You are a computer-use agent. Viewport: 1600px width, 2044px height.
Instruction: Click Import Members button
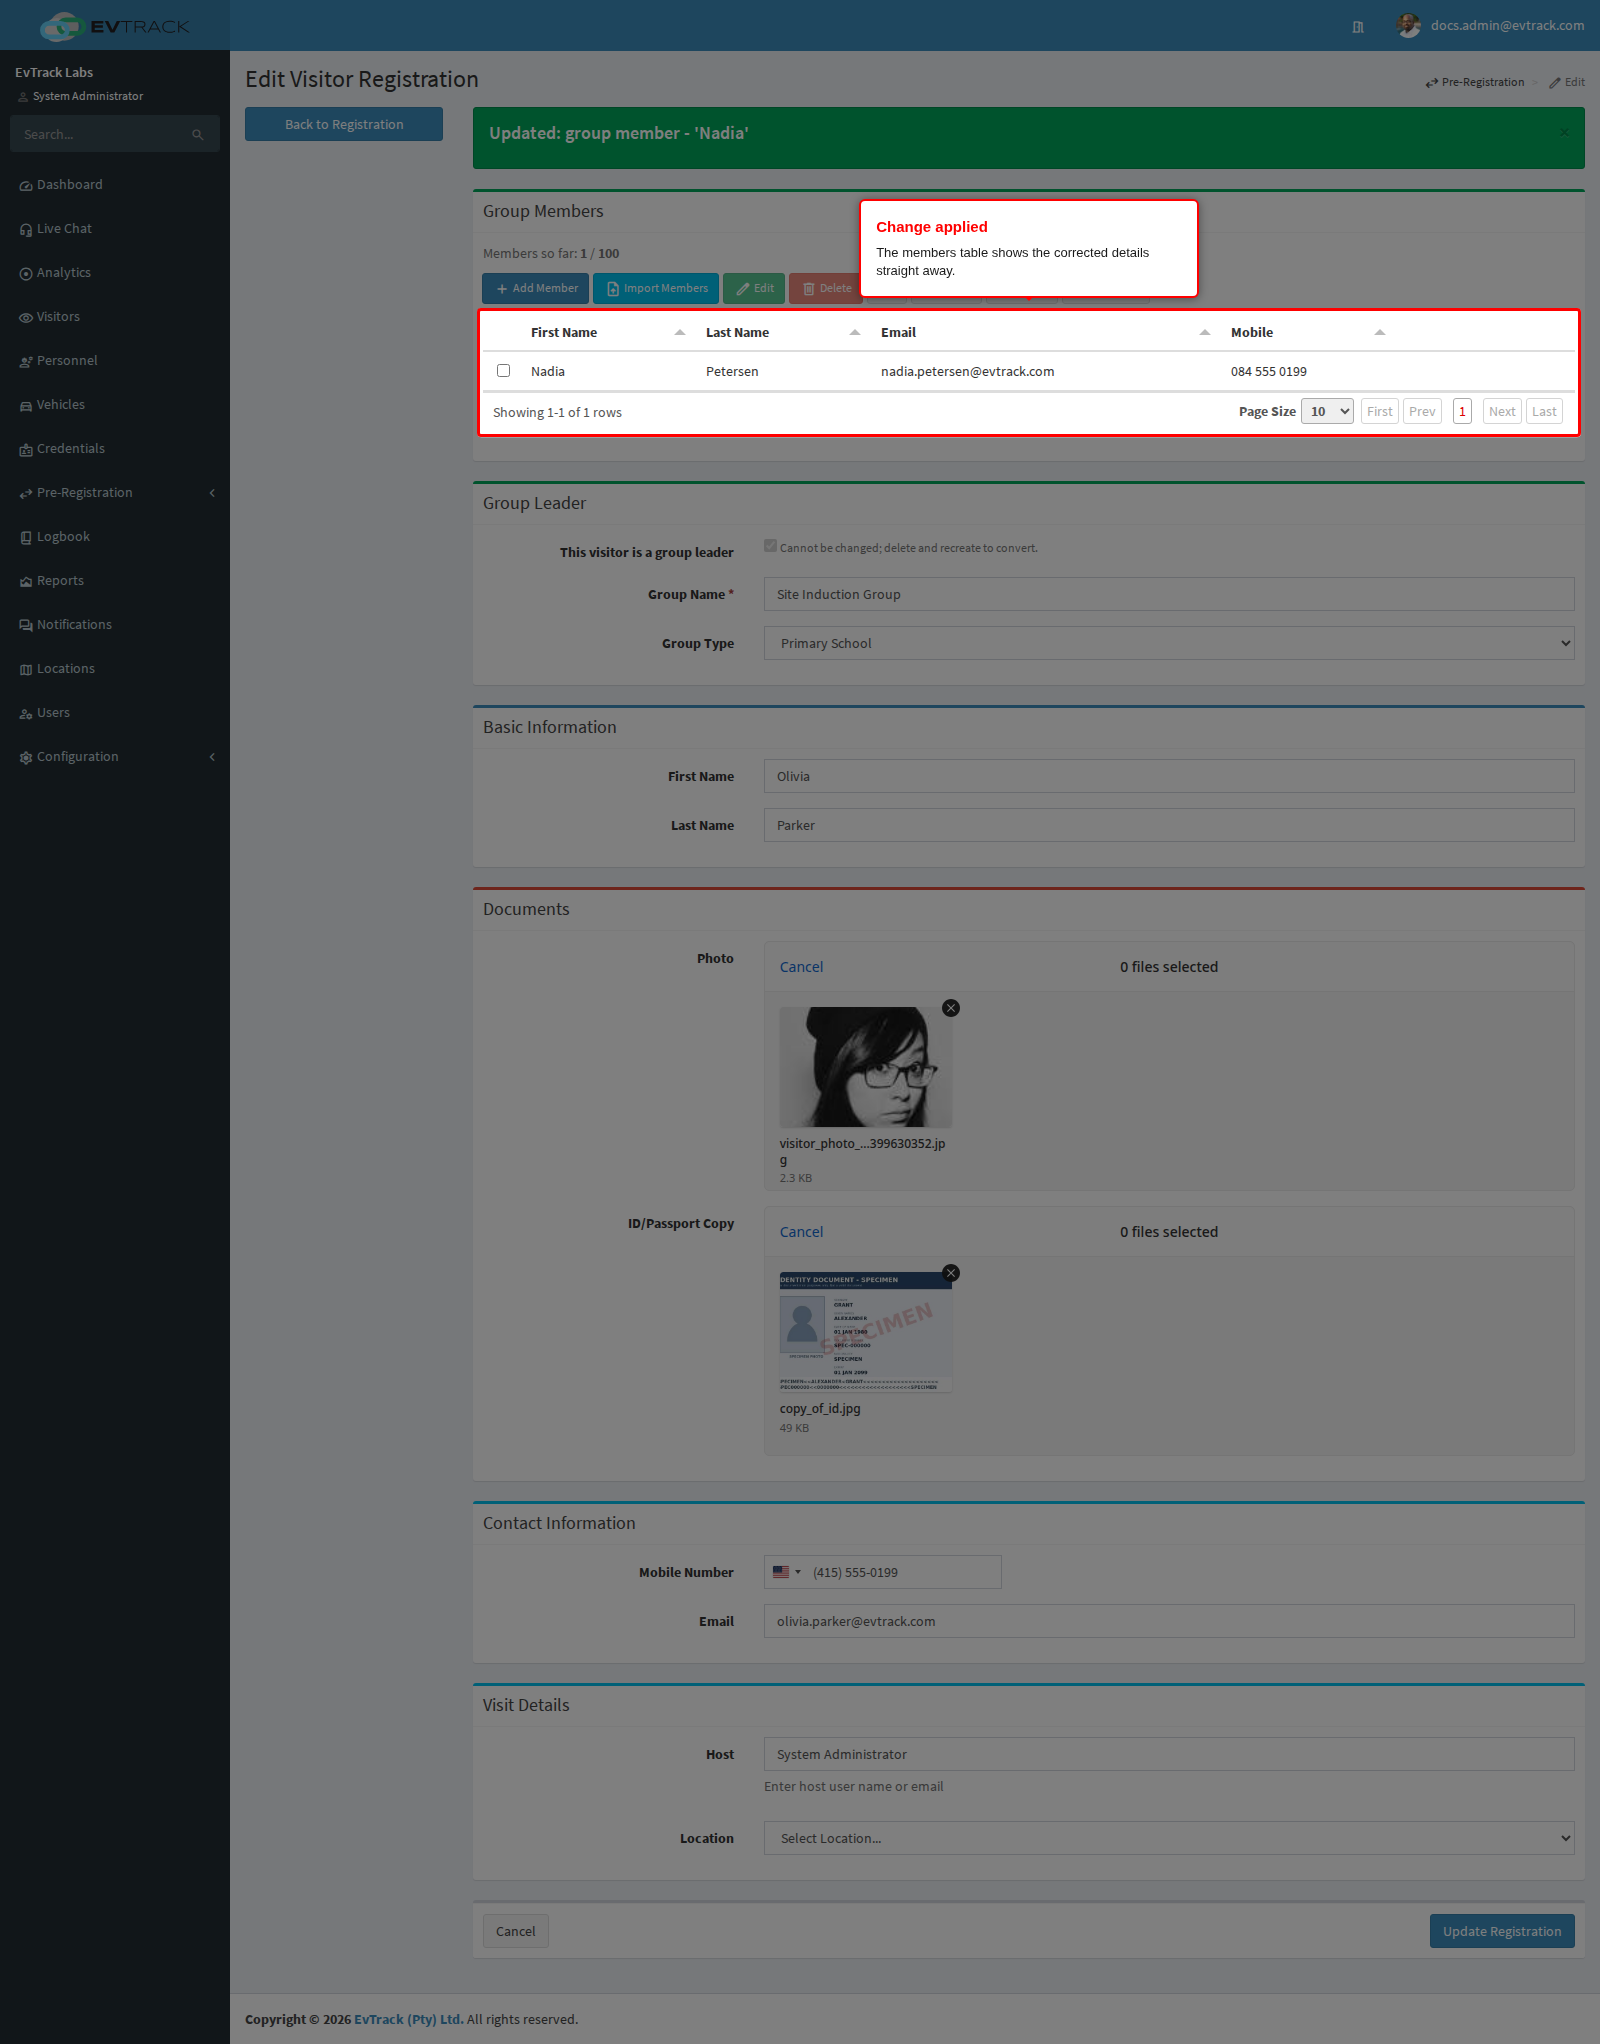(656, 288)
